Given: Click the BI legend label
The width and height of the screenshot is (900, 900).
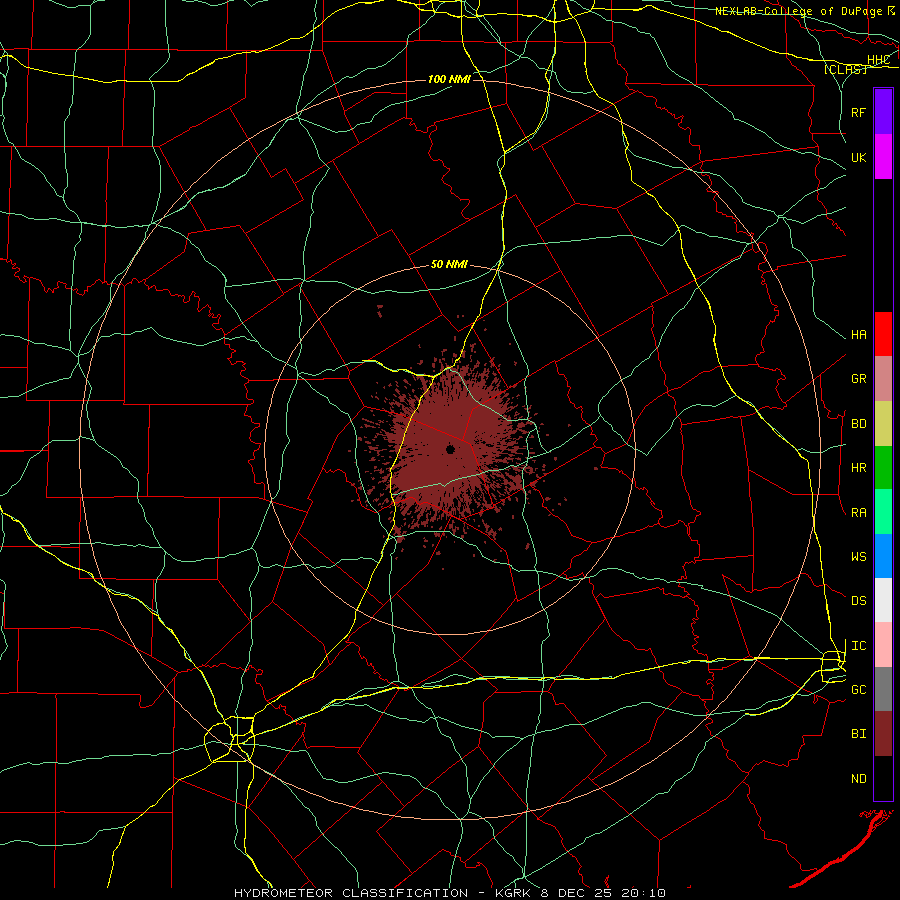Looking at the screenshot, I should (859, 734).
